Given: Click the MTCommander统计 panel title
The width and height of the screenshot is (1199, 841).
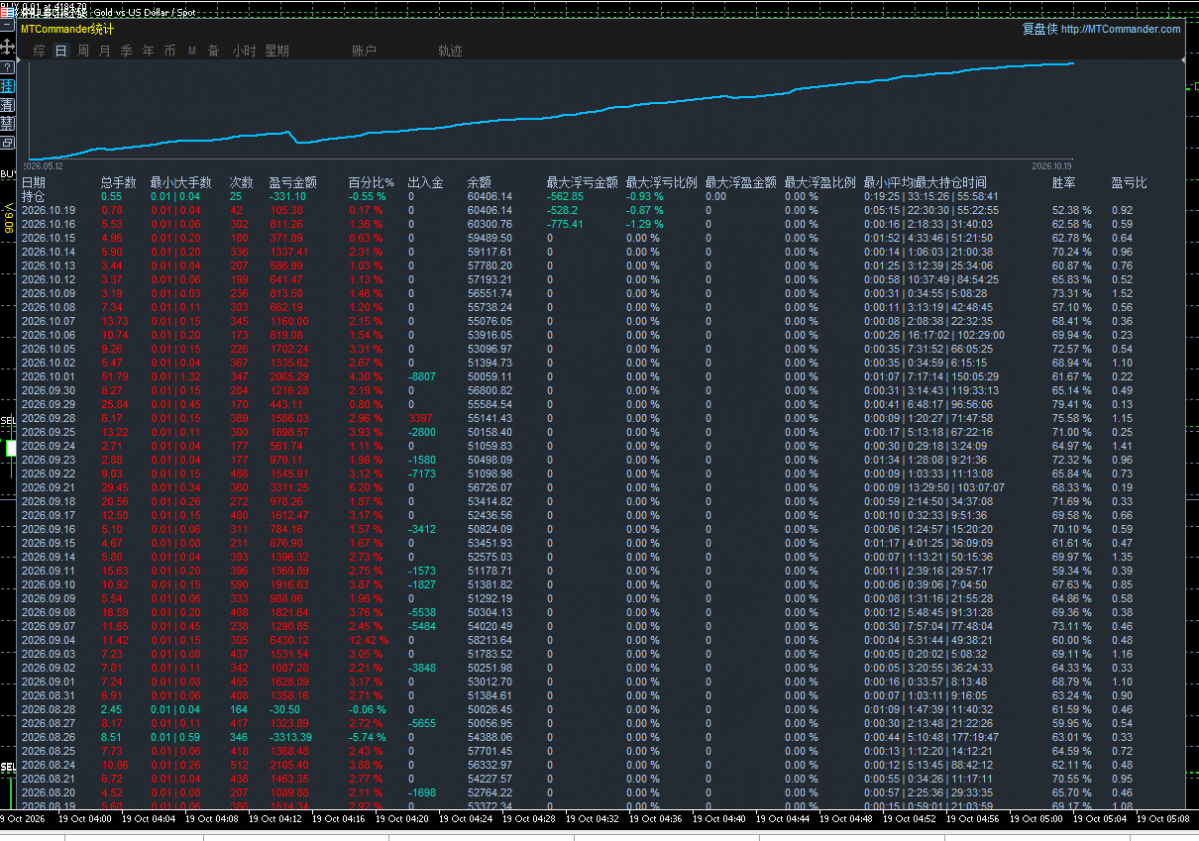Looking at the screenshot, I should click(x=67, y=29).
